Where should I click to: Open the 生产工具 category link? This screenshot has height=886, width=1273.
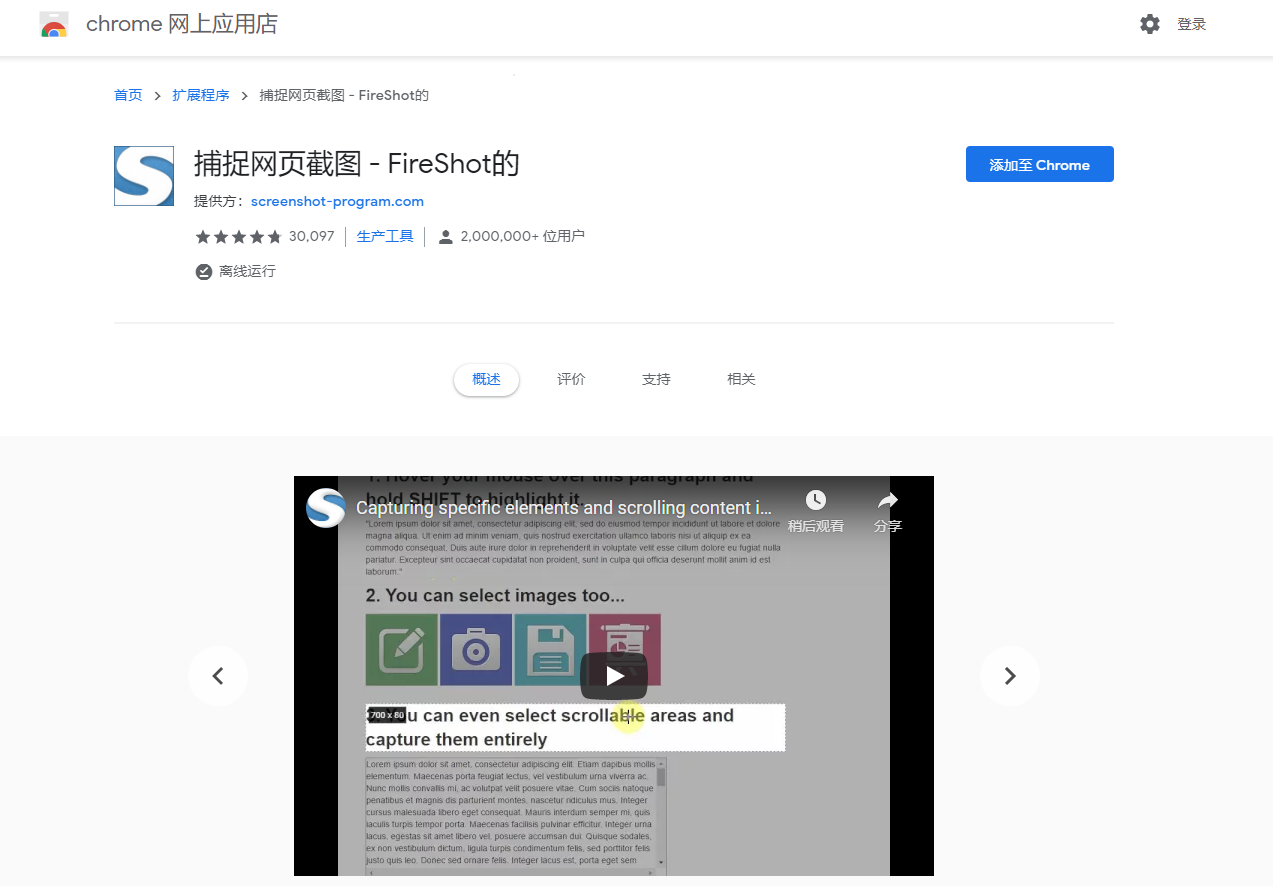tap(385, 237)
